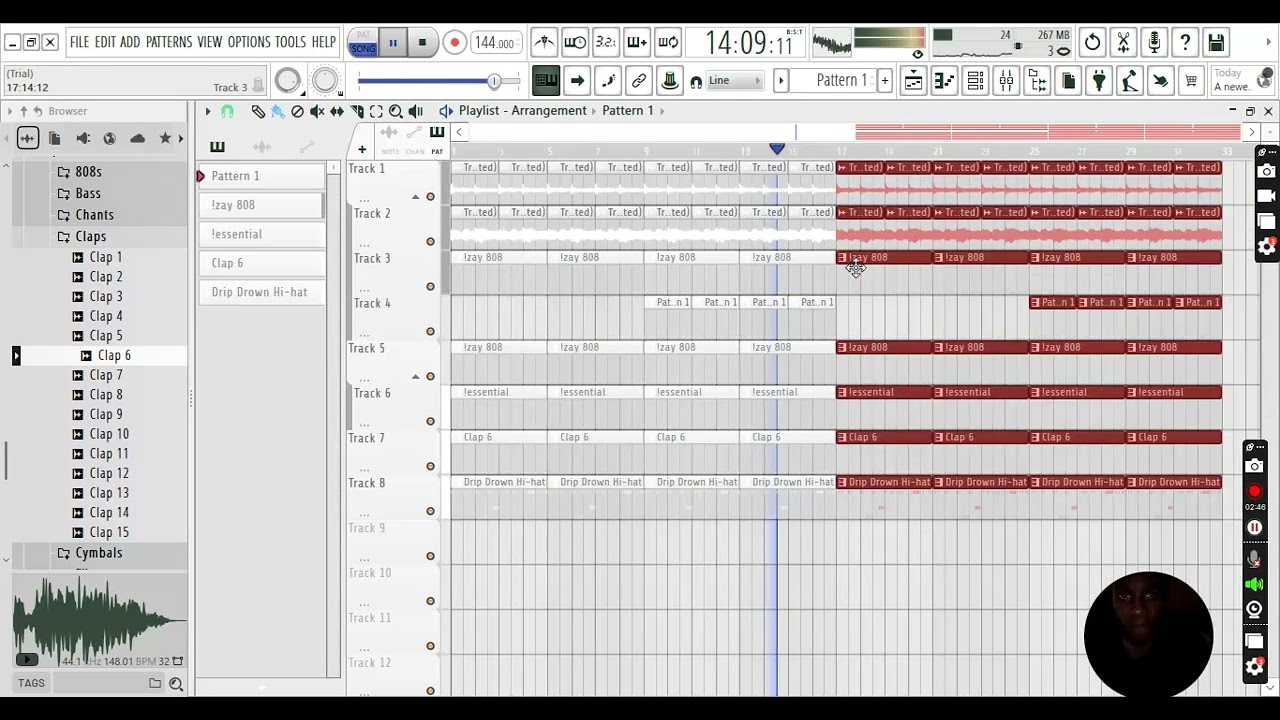Select the playlist delete tool
The height and width of the screenshot is (720, 1280).
297,111
